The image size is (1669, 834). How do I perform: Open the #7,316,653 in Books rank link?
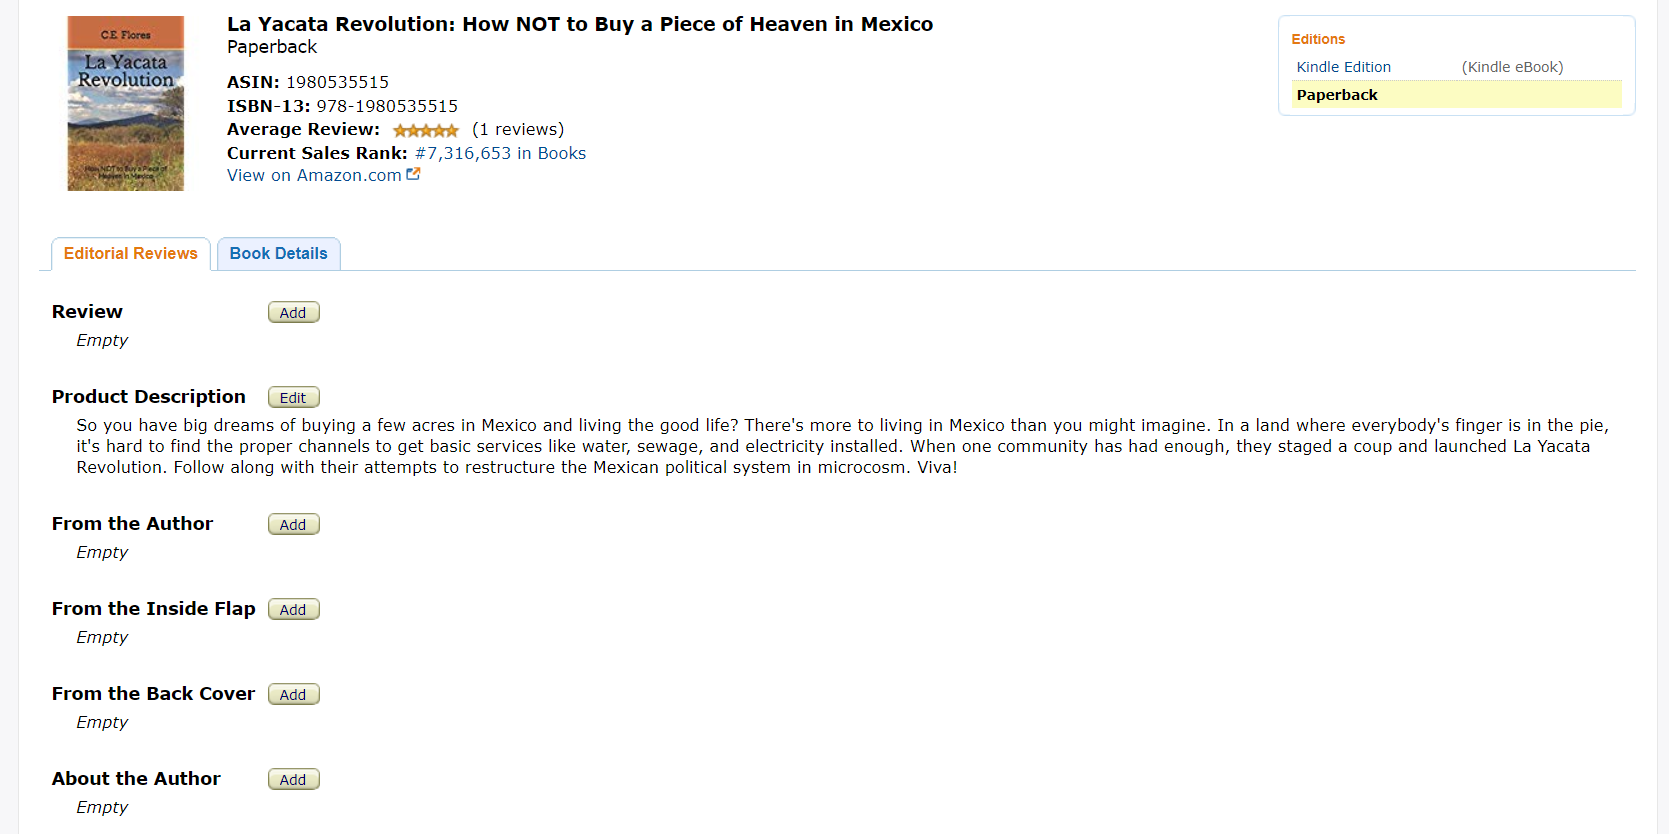tap(500, 153)
